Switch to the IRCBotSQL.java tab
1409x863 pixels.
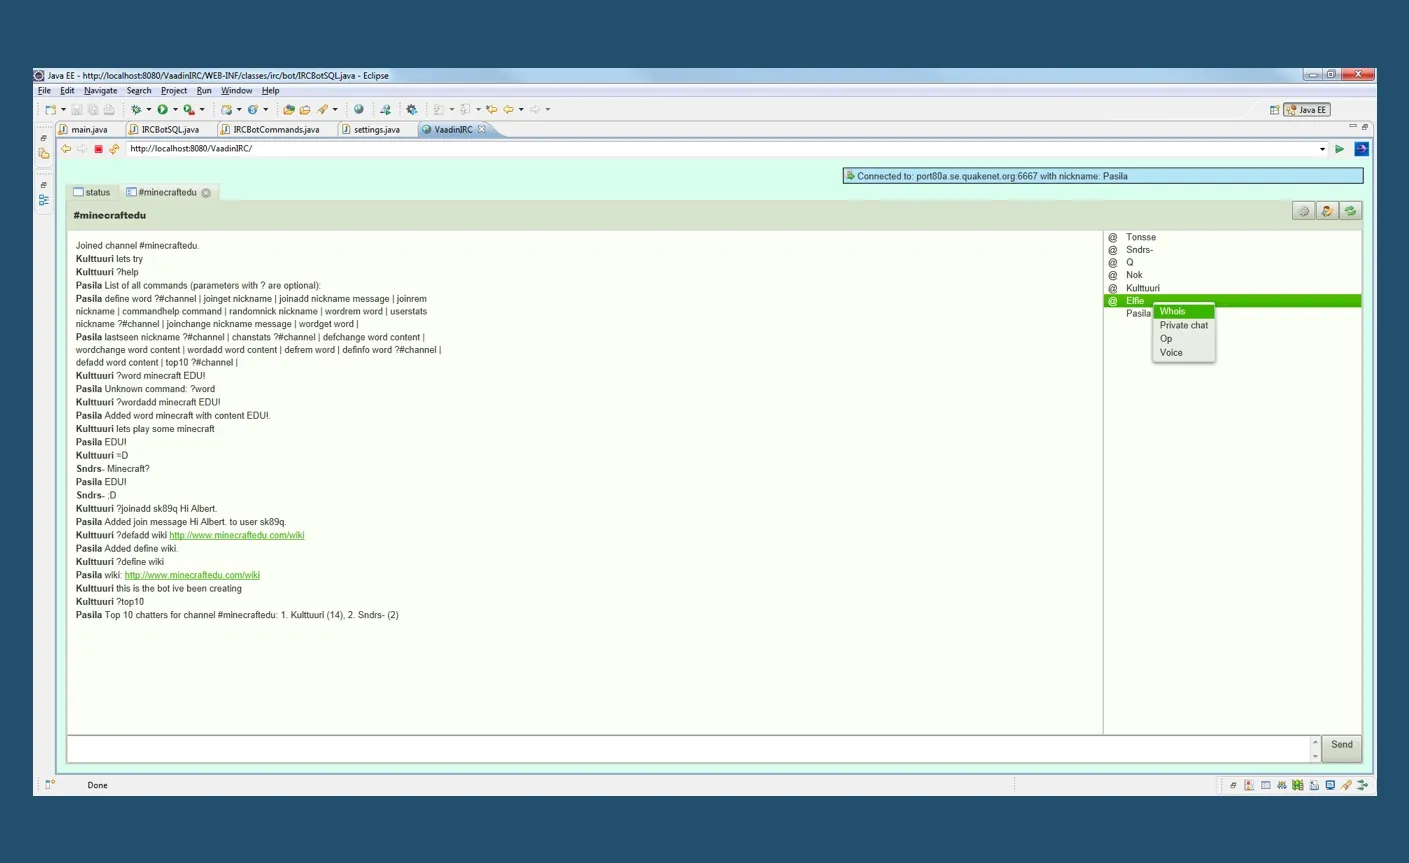pos(170,129)
